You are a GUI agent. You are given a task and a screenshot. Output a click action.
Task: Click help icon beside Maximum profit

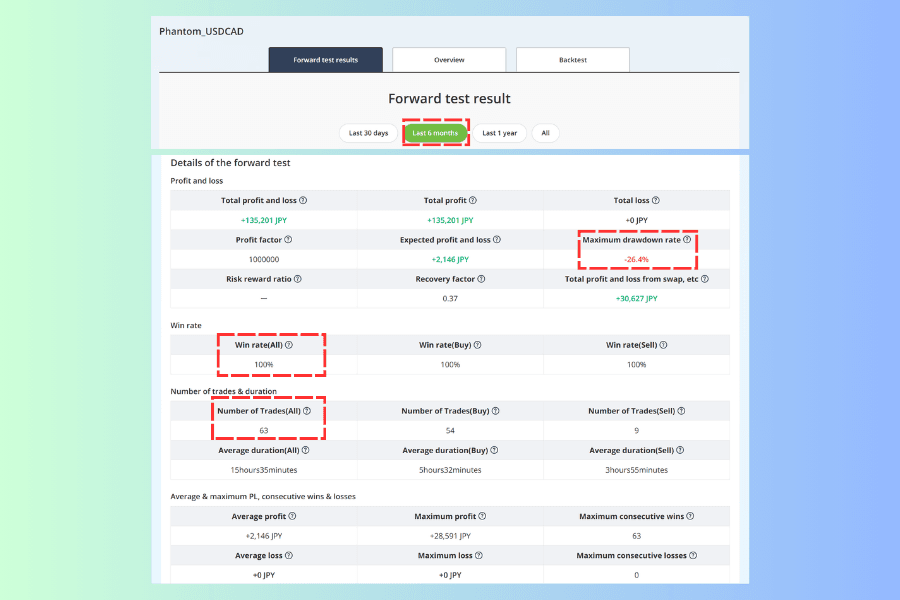coord(482,516)
